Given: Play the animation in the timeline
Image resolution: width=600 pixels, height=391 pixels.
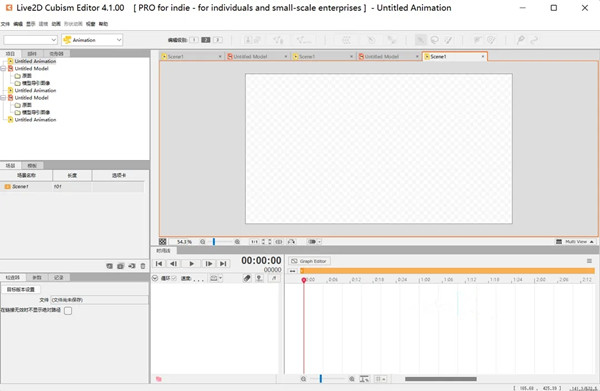Looking at the screenshot, I should coord(191,264).
